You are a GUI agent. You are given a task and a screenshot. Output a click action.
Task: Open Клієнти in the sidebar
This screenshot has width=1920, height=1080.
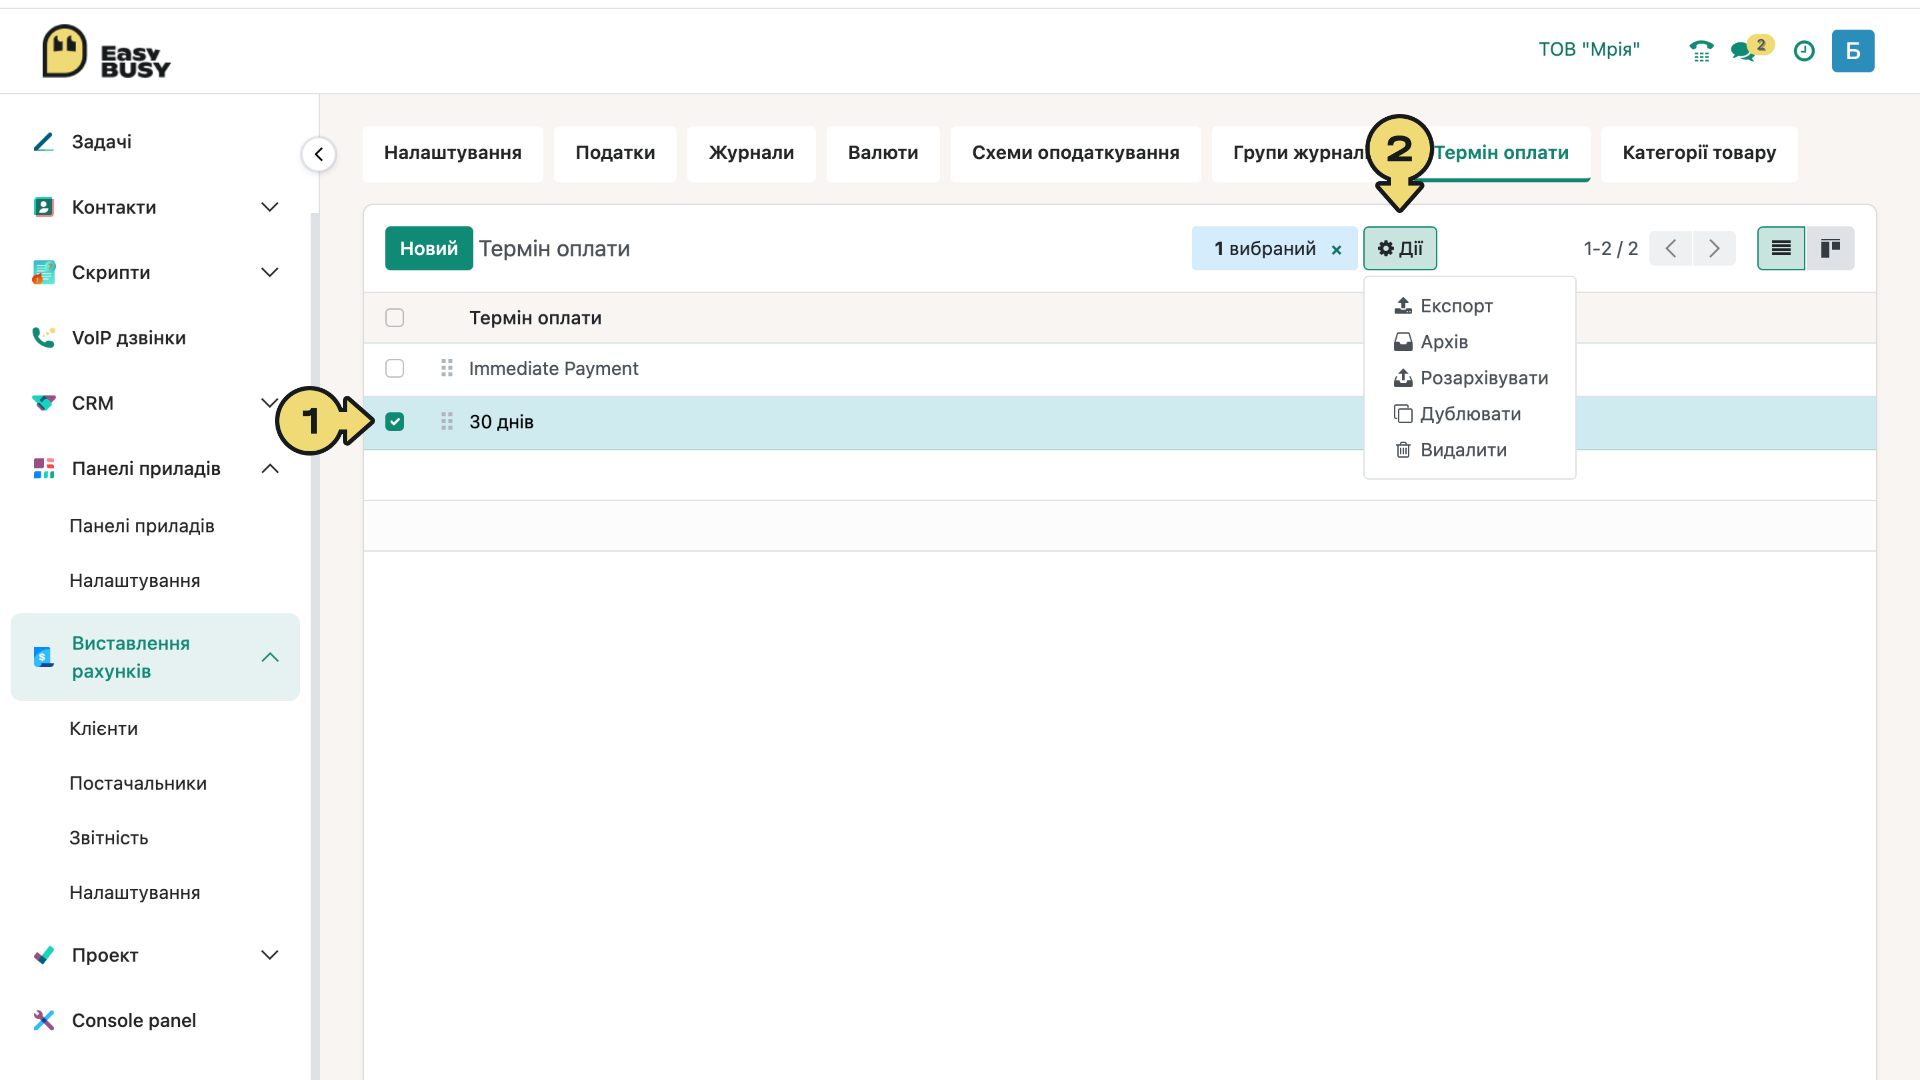tap(104, 729)
